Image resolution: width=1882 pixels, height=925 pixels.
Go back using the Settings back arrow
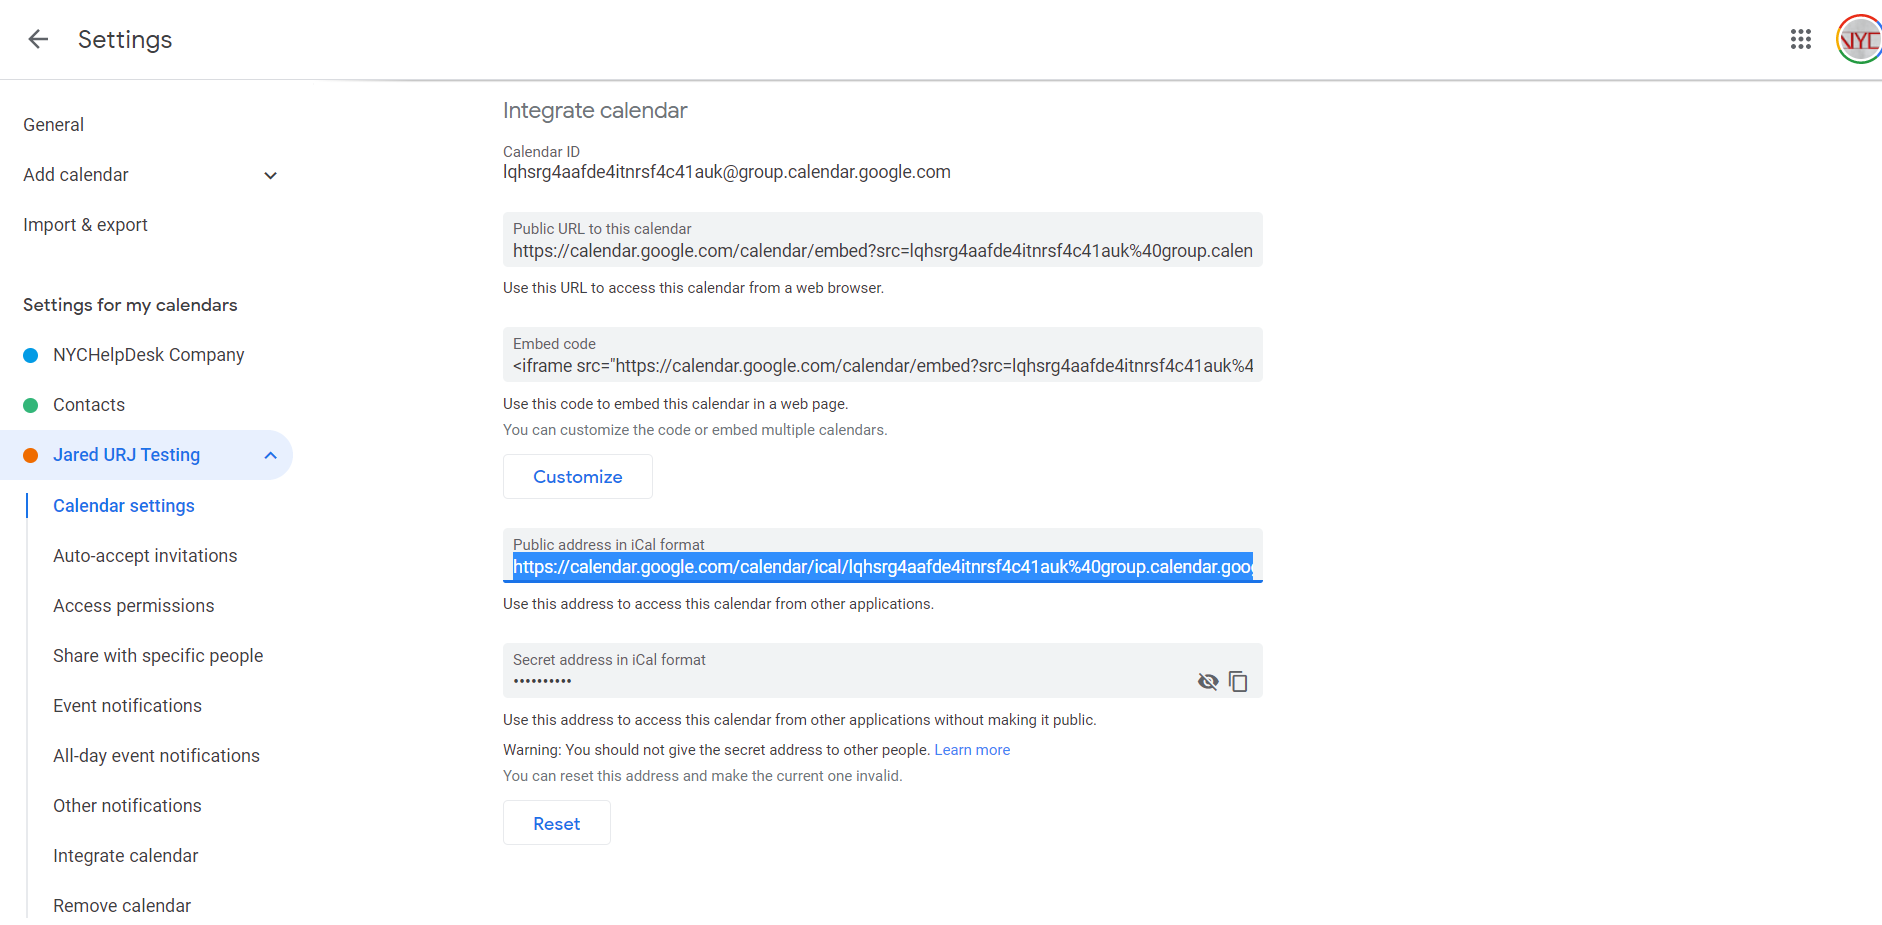point(38,39)
